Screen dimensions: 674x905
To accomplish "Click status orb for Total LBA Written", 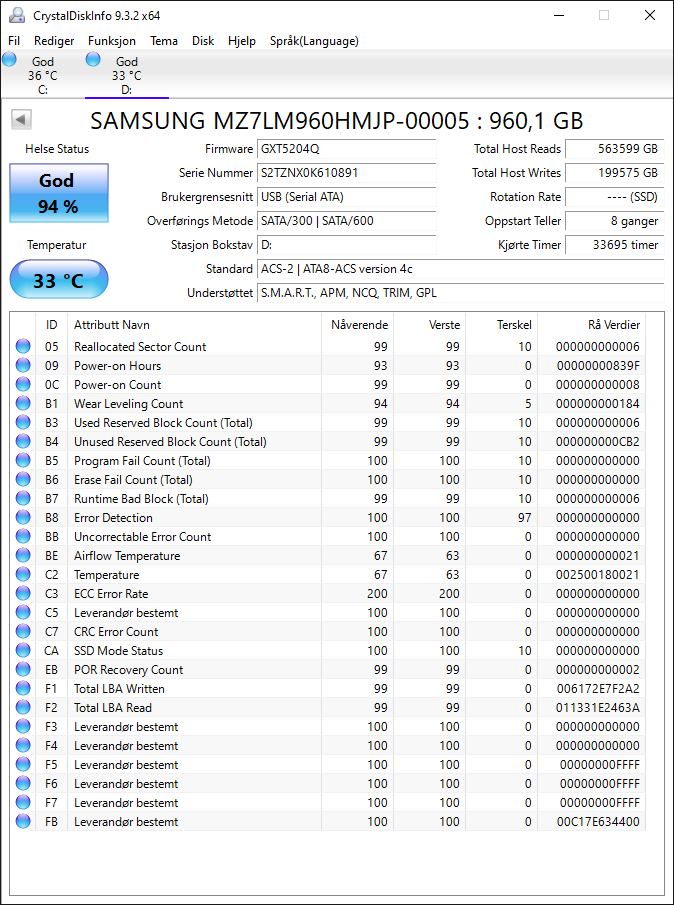I will [23, 689].
